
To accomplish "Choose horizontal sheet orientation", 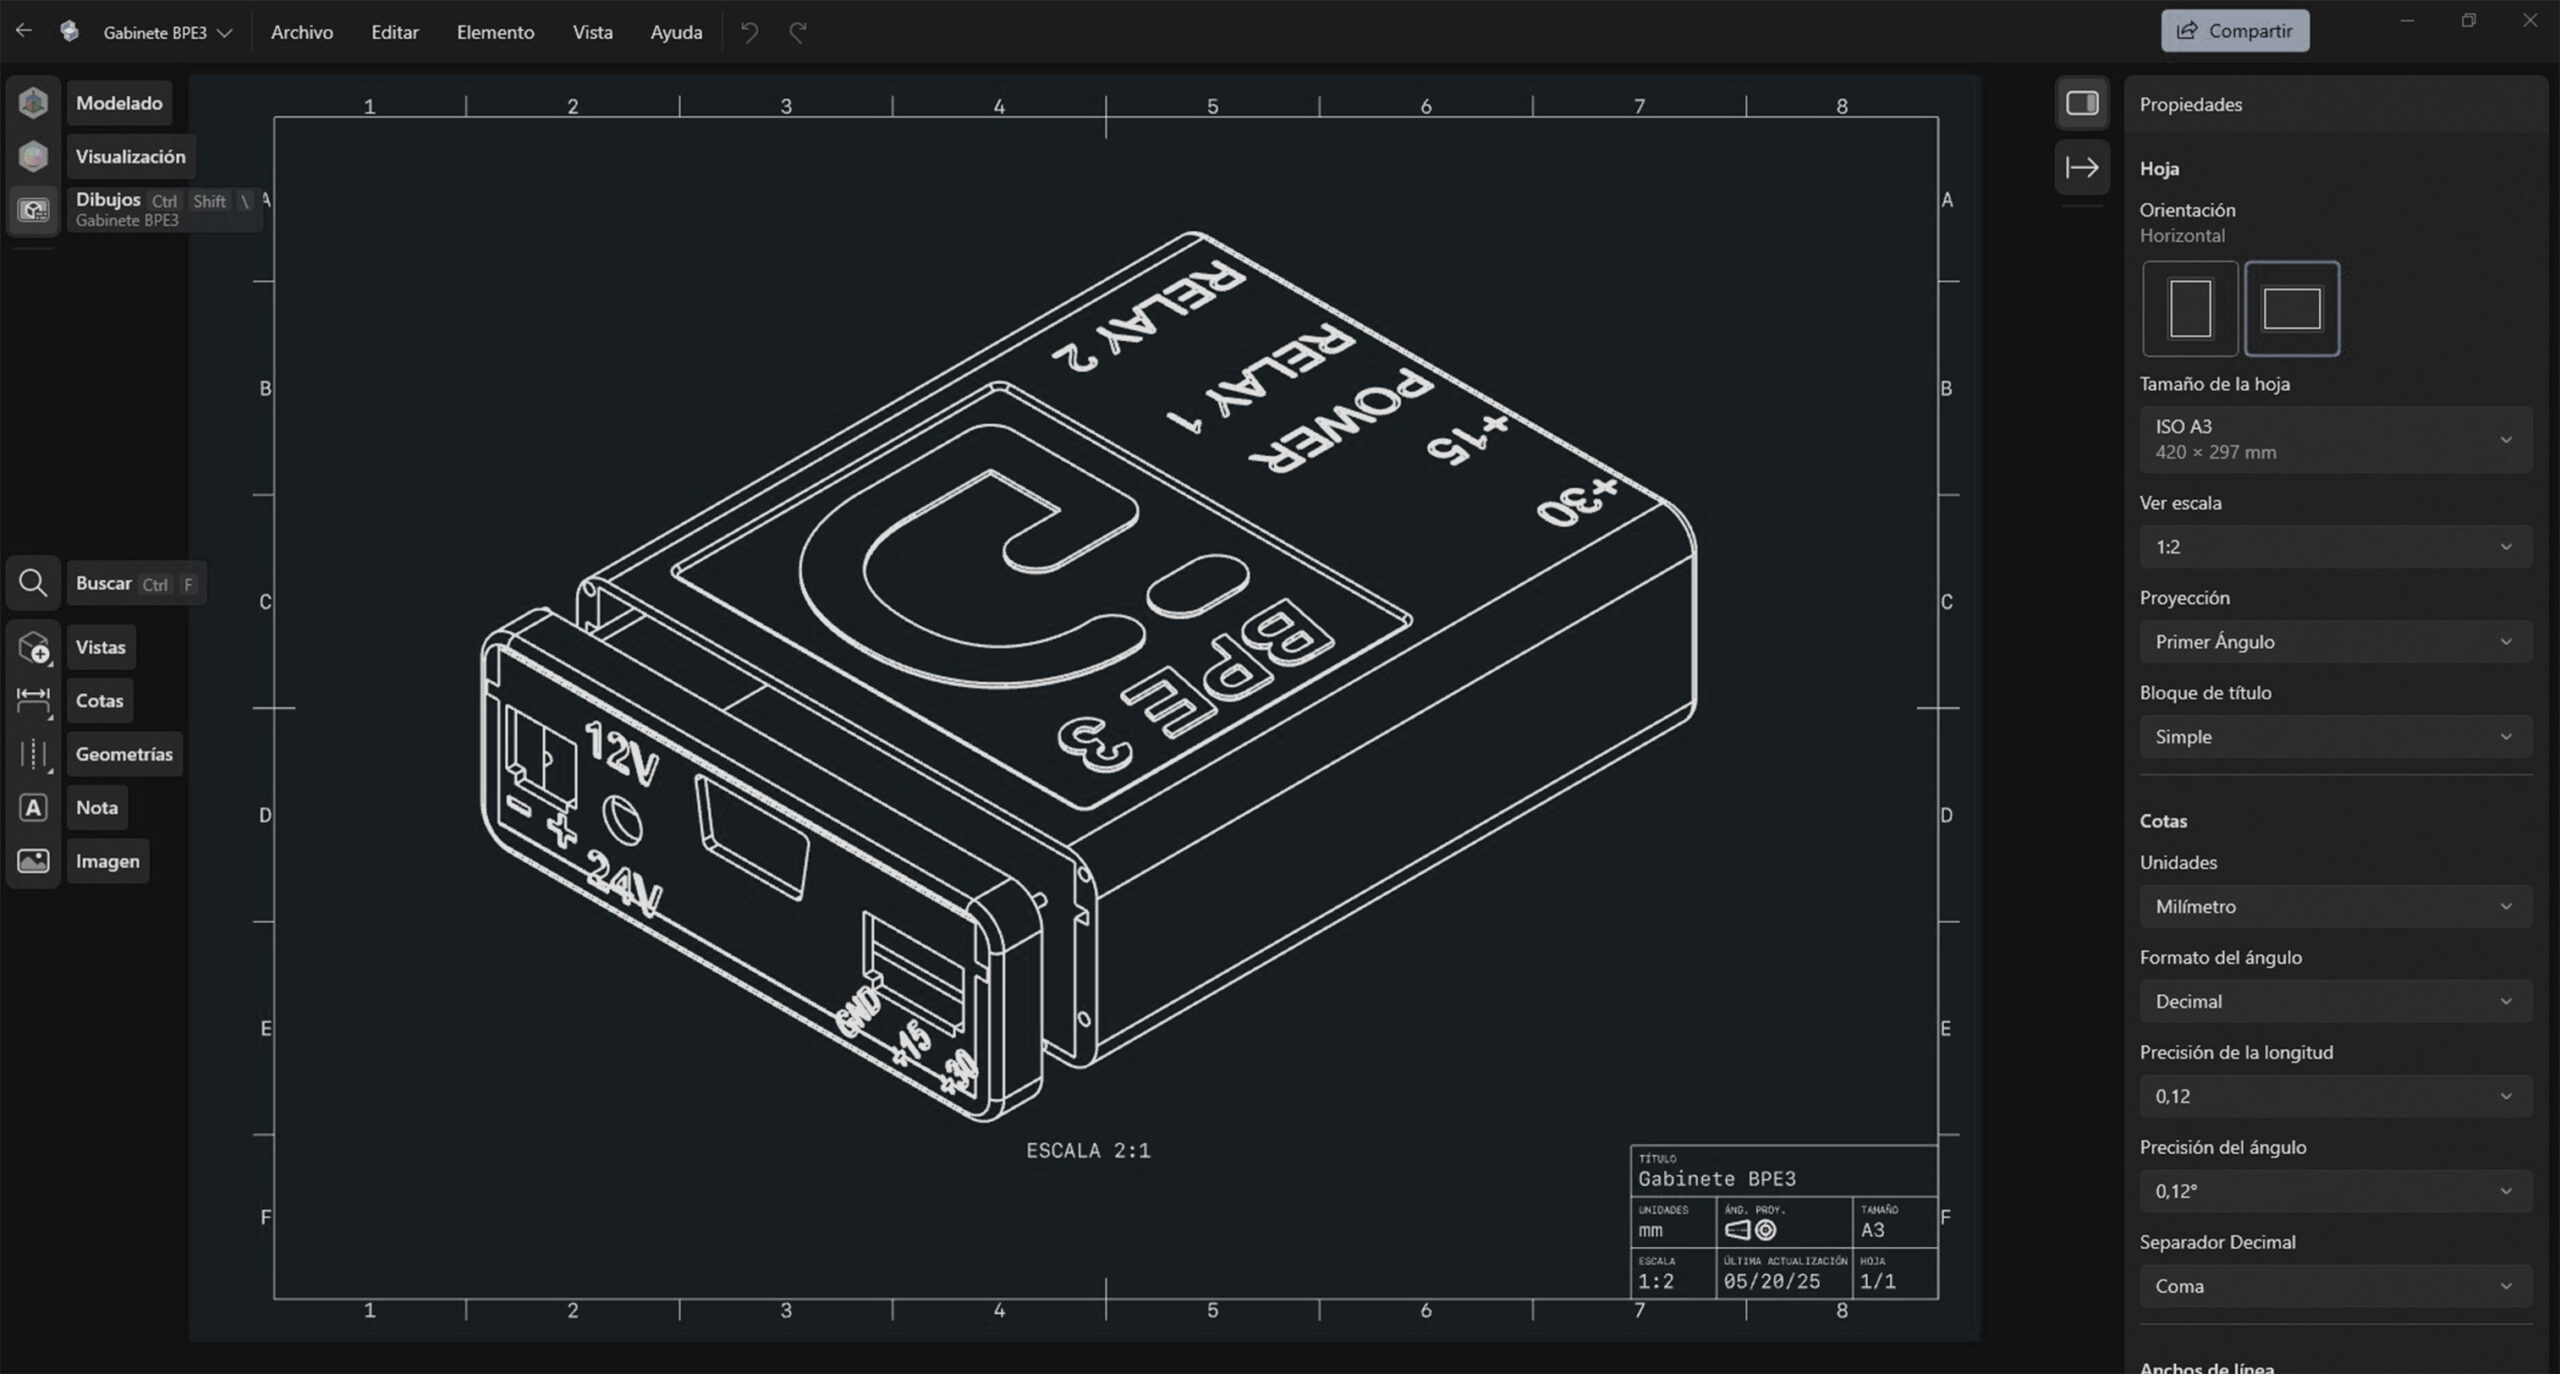I will [x=2291, y=309].
